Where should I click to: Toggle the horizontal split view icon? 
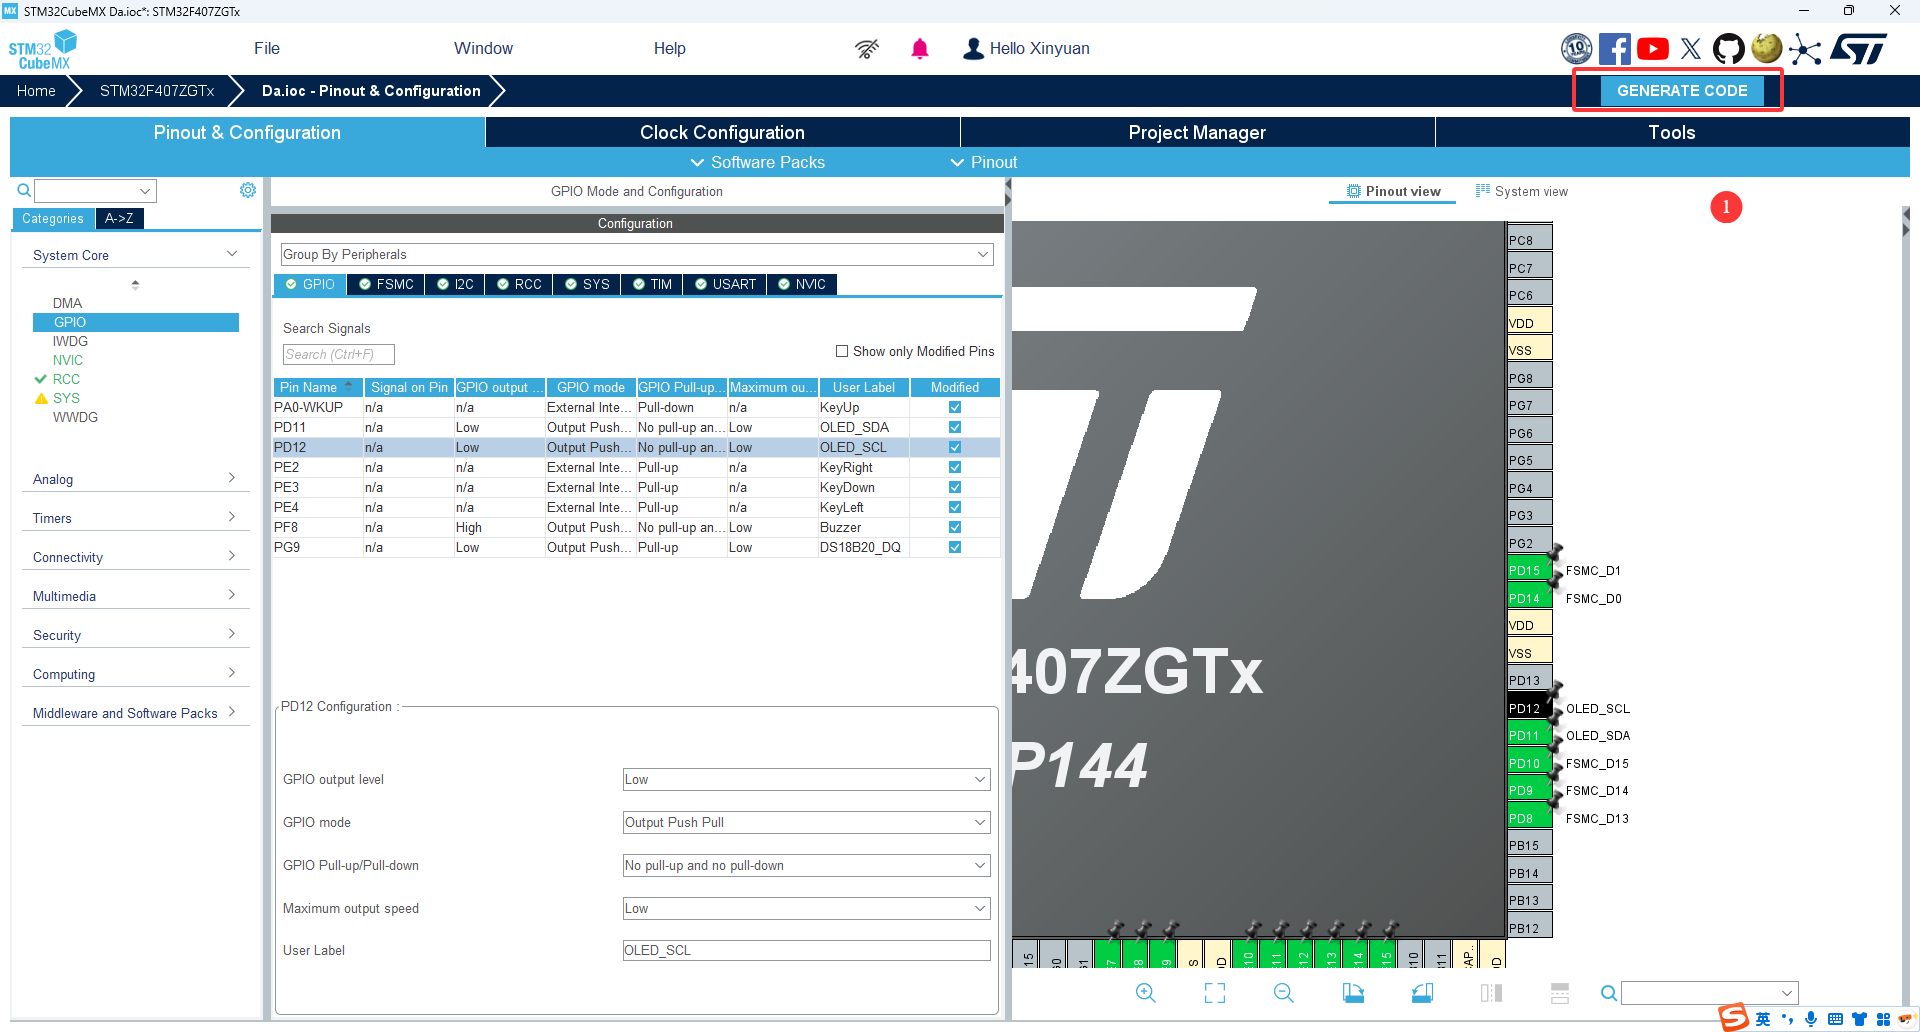tap(1560, 993)
